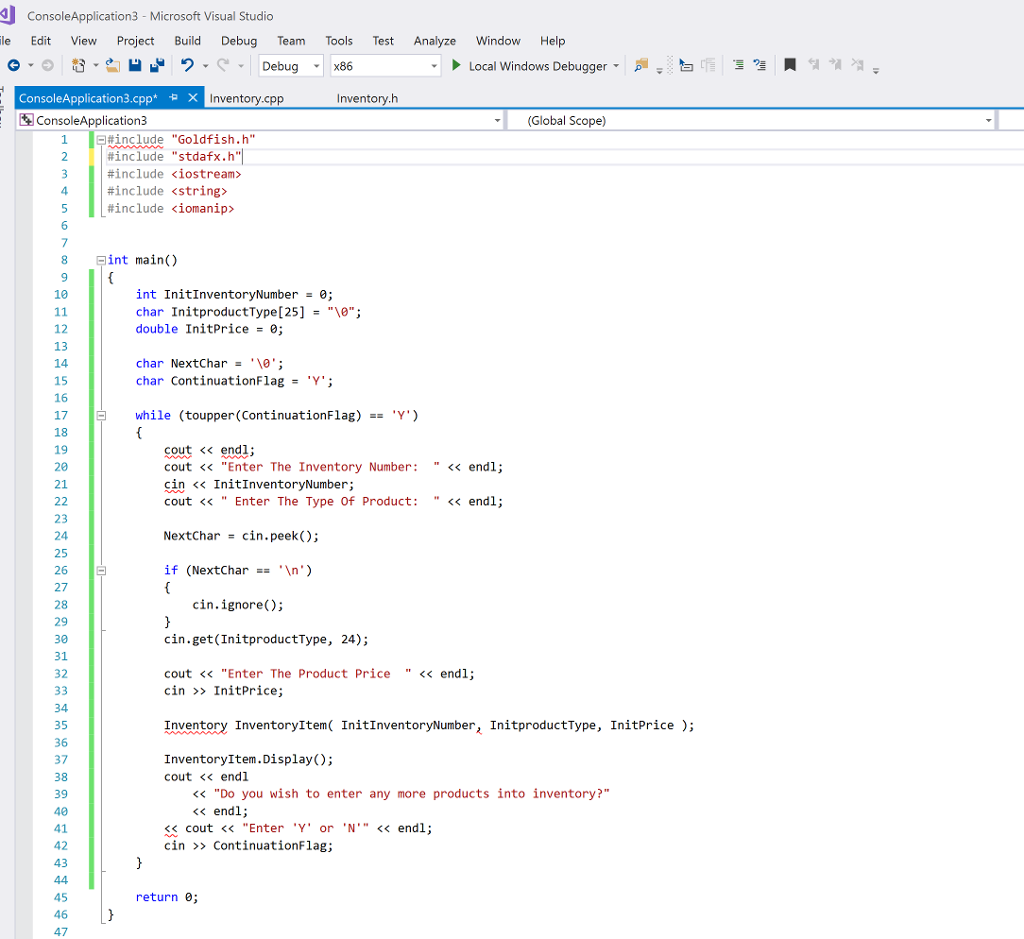Click the Local Windows Debugger button label
Viewport: 1024px width, 939px height.
(538, 66)
